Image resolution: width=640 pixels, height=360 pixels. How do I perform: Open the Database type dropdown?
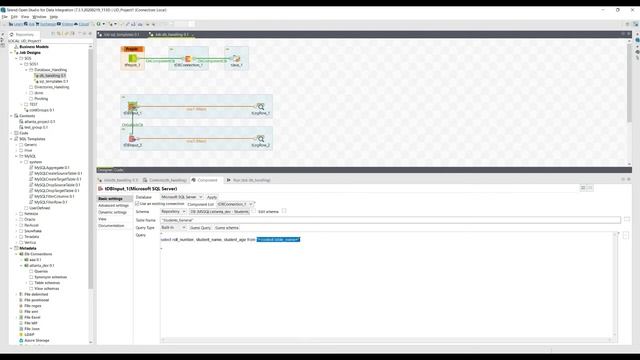pyautogui.click(x=182, y=197)
